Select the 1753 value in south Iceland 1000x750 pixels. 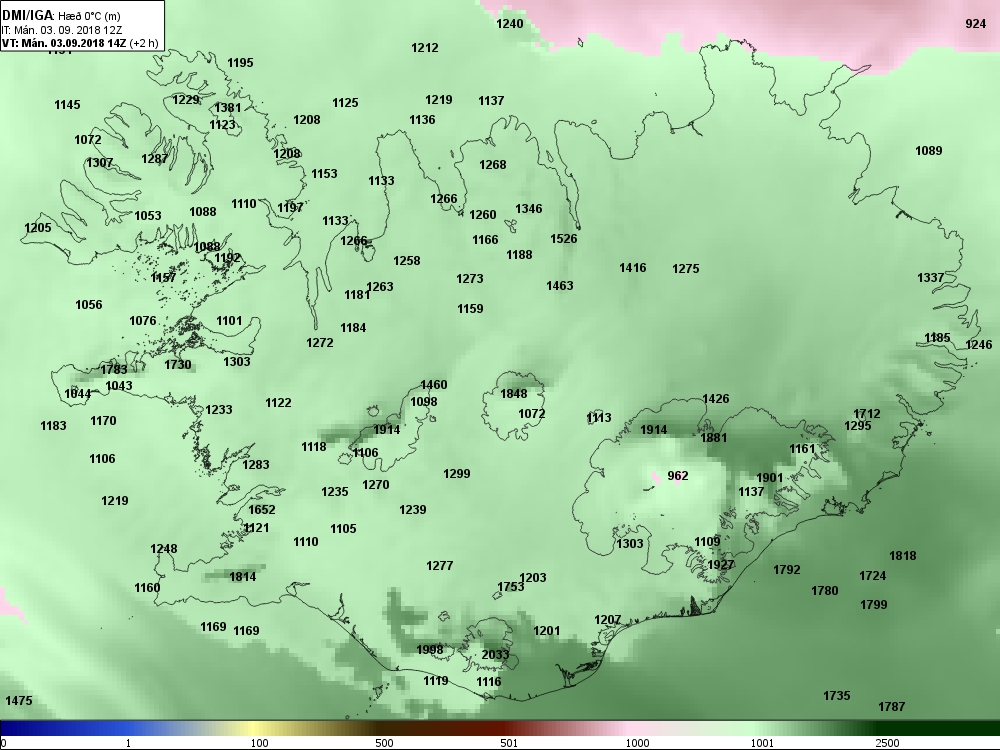point(511,587)
